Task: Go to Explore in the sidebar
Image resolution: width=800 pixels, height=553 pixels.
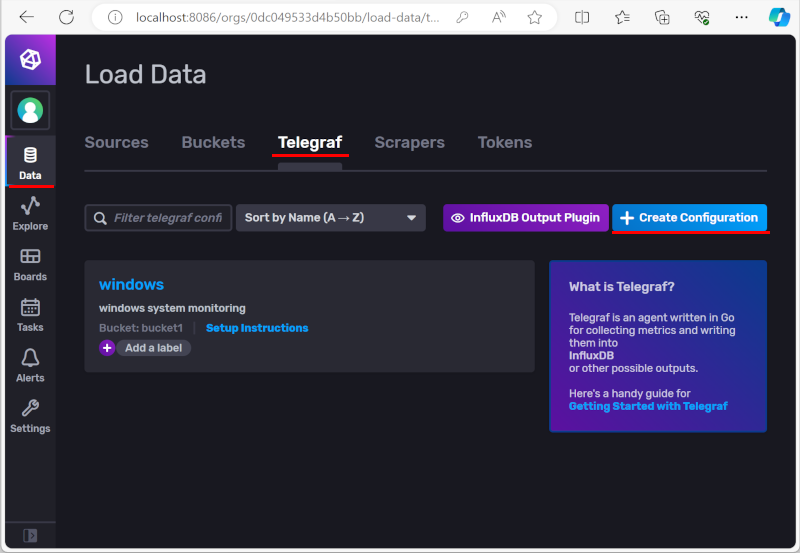Action: pyautogui.click(x=30, y=214)
